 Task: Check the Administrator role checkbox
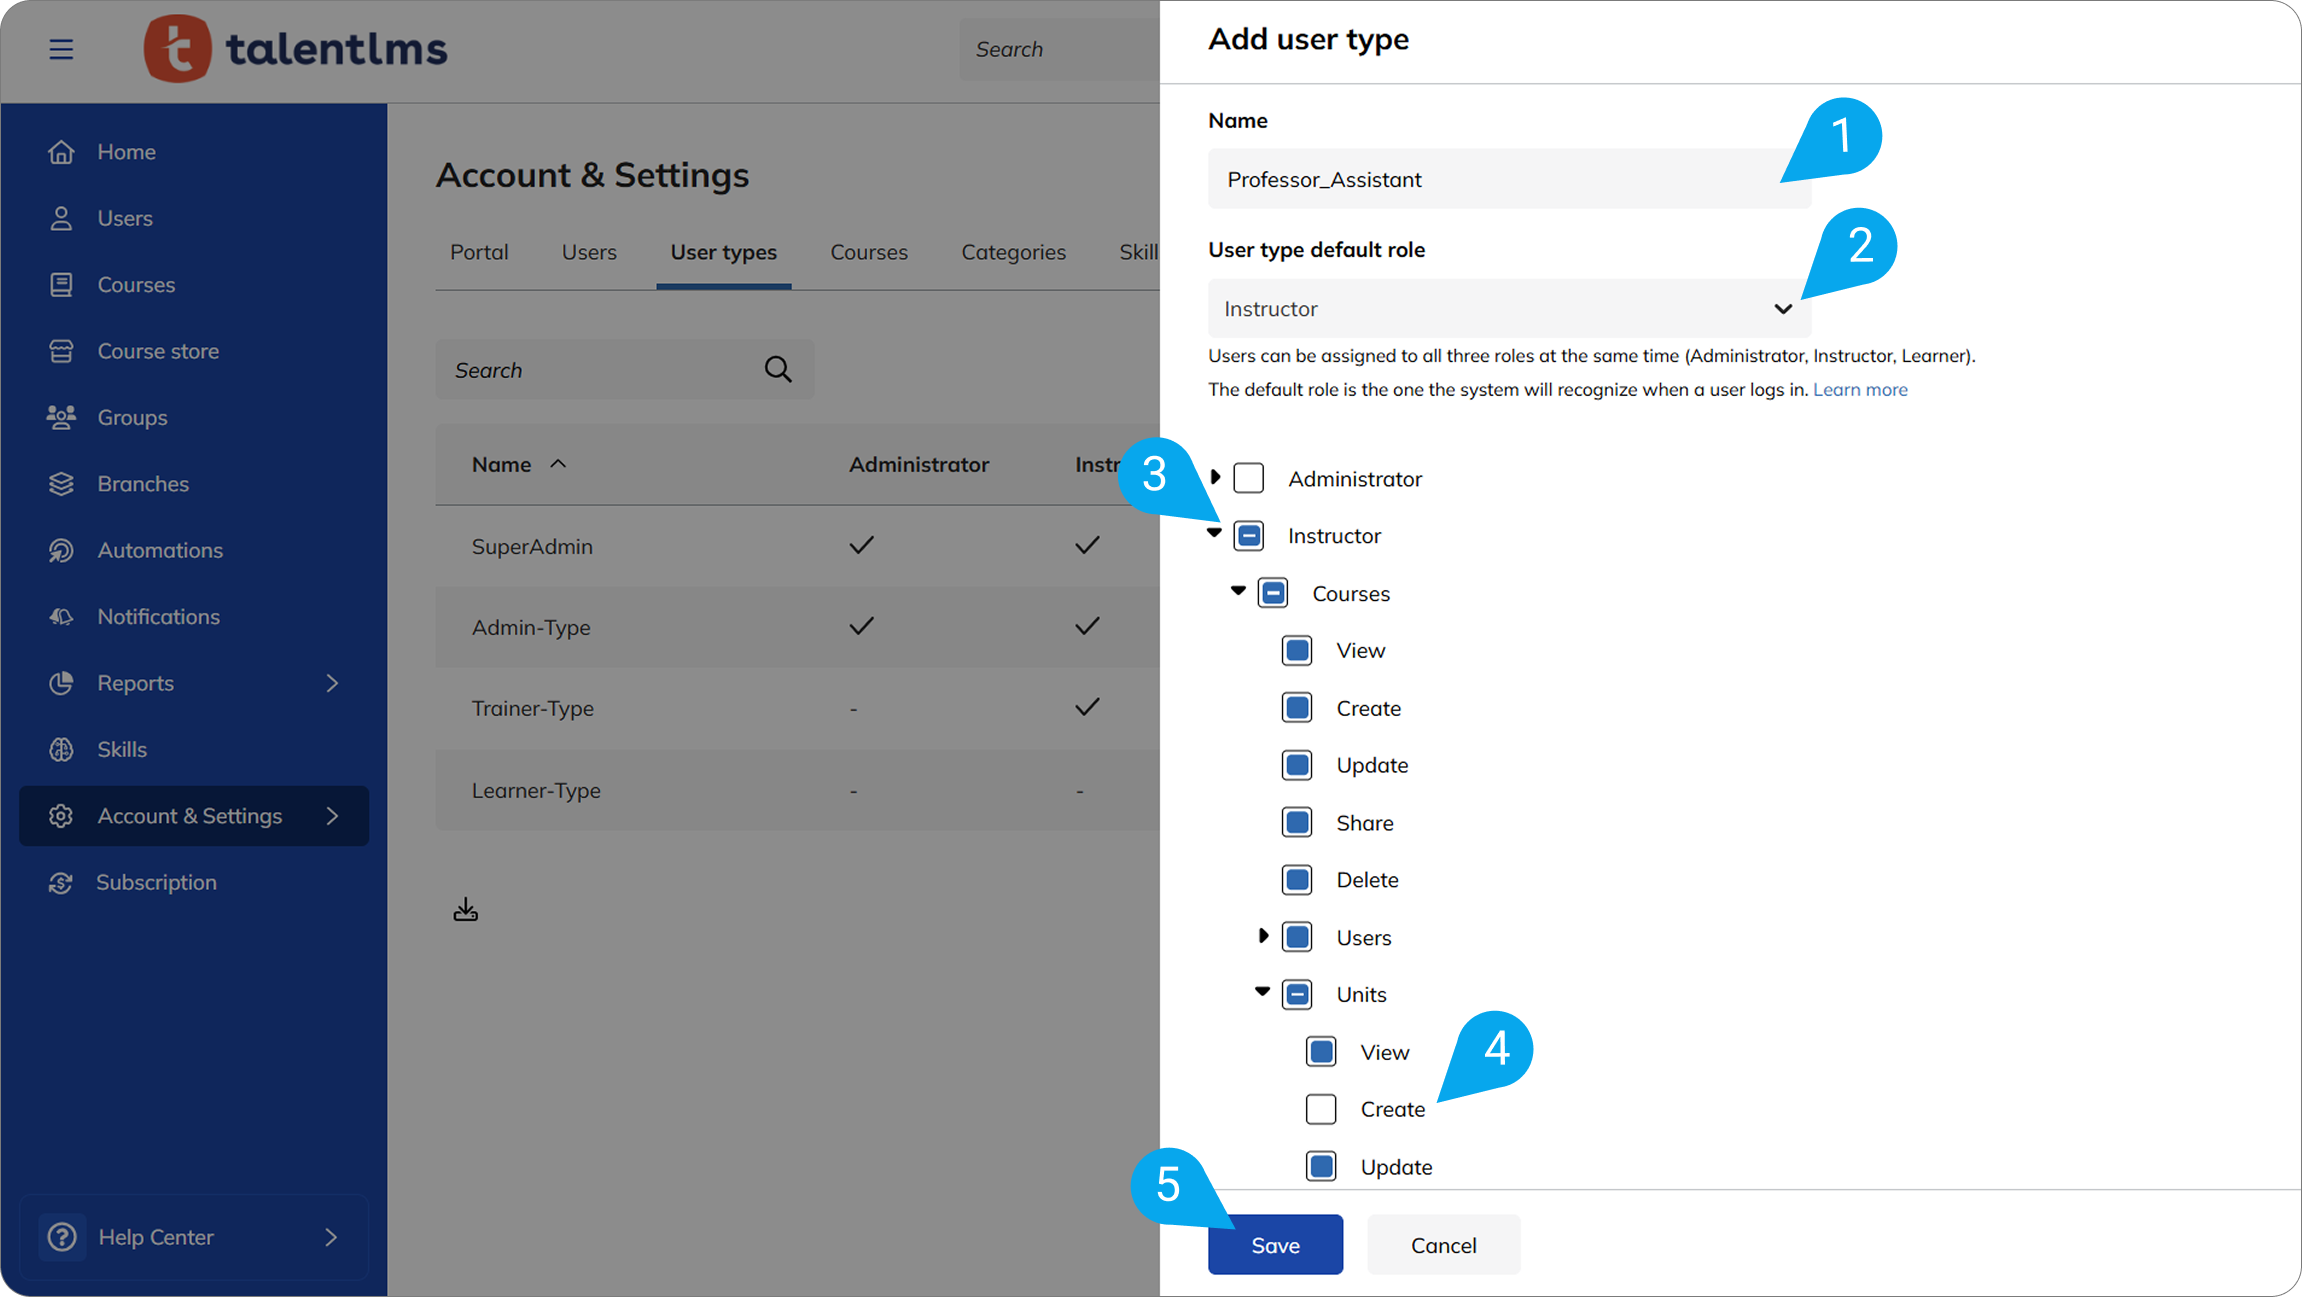click(x=1248, y=478)
